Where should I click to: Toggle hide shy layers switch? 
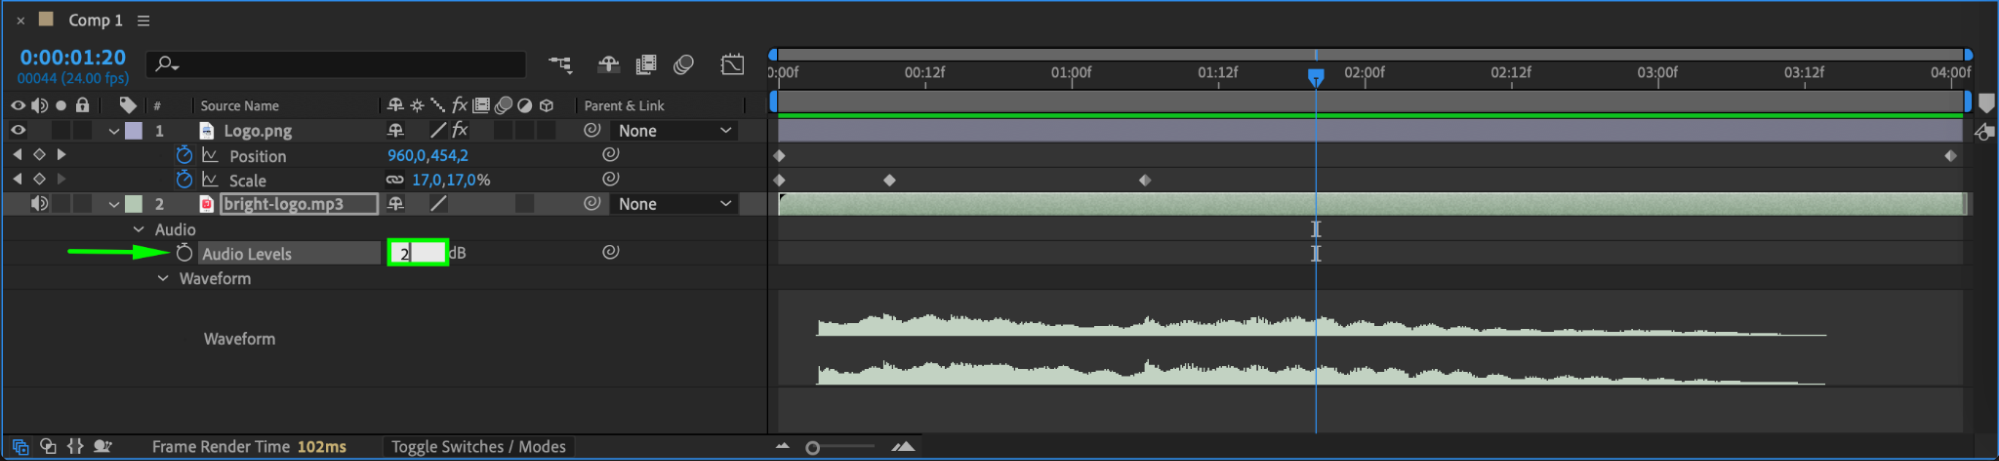click(x=608, y=65)
